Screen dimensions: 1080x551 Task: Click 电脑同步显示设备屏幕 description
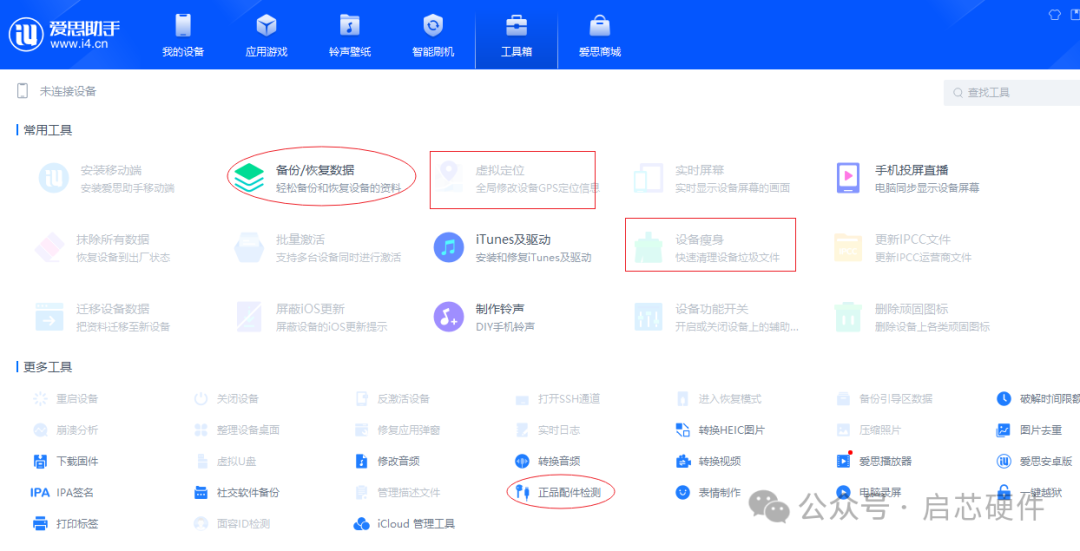[x=927, y=187]
